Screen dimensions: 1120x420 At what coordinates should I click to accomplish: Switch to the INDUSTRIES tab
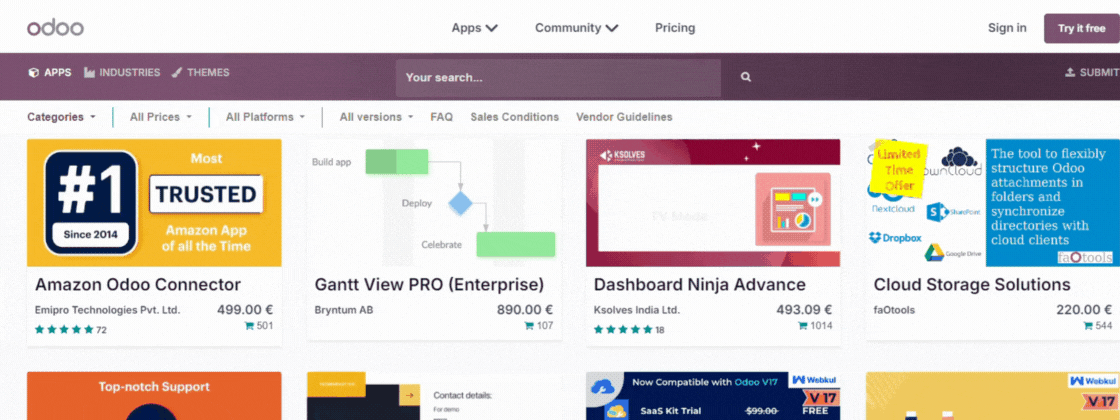[x=122, y=72]
